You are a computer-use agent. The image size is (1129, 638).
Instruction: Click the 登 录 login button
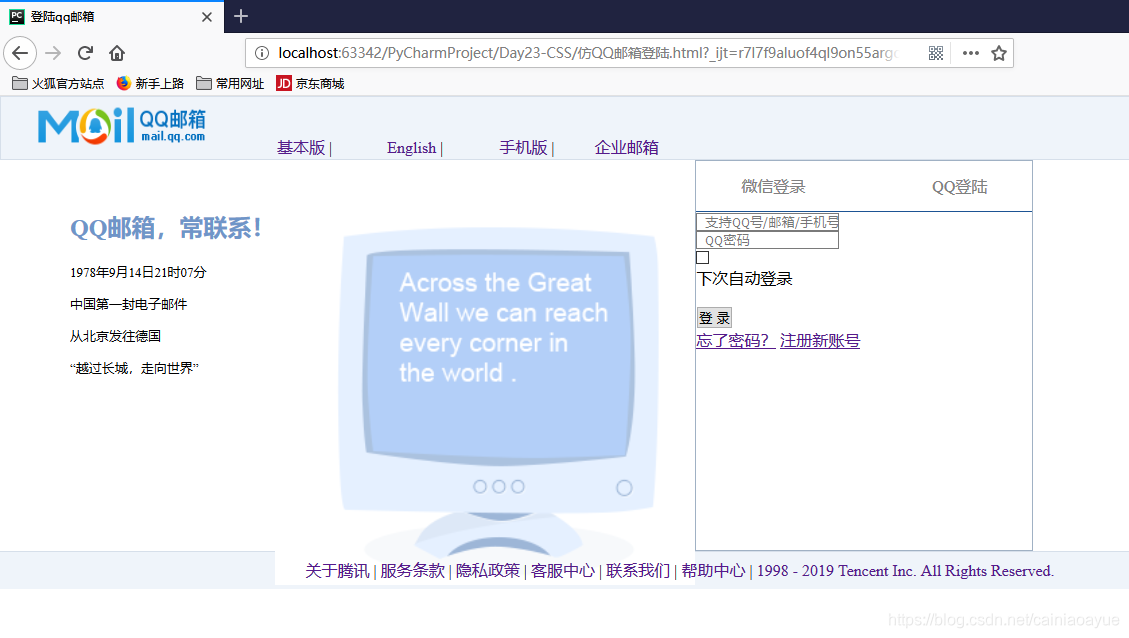click(714, 318)
